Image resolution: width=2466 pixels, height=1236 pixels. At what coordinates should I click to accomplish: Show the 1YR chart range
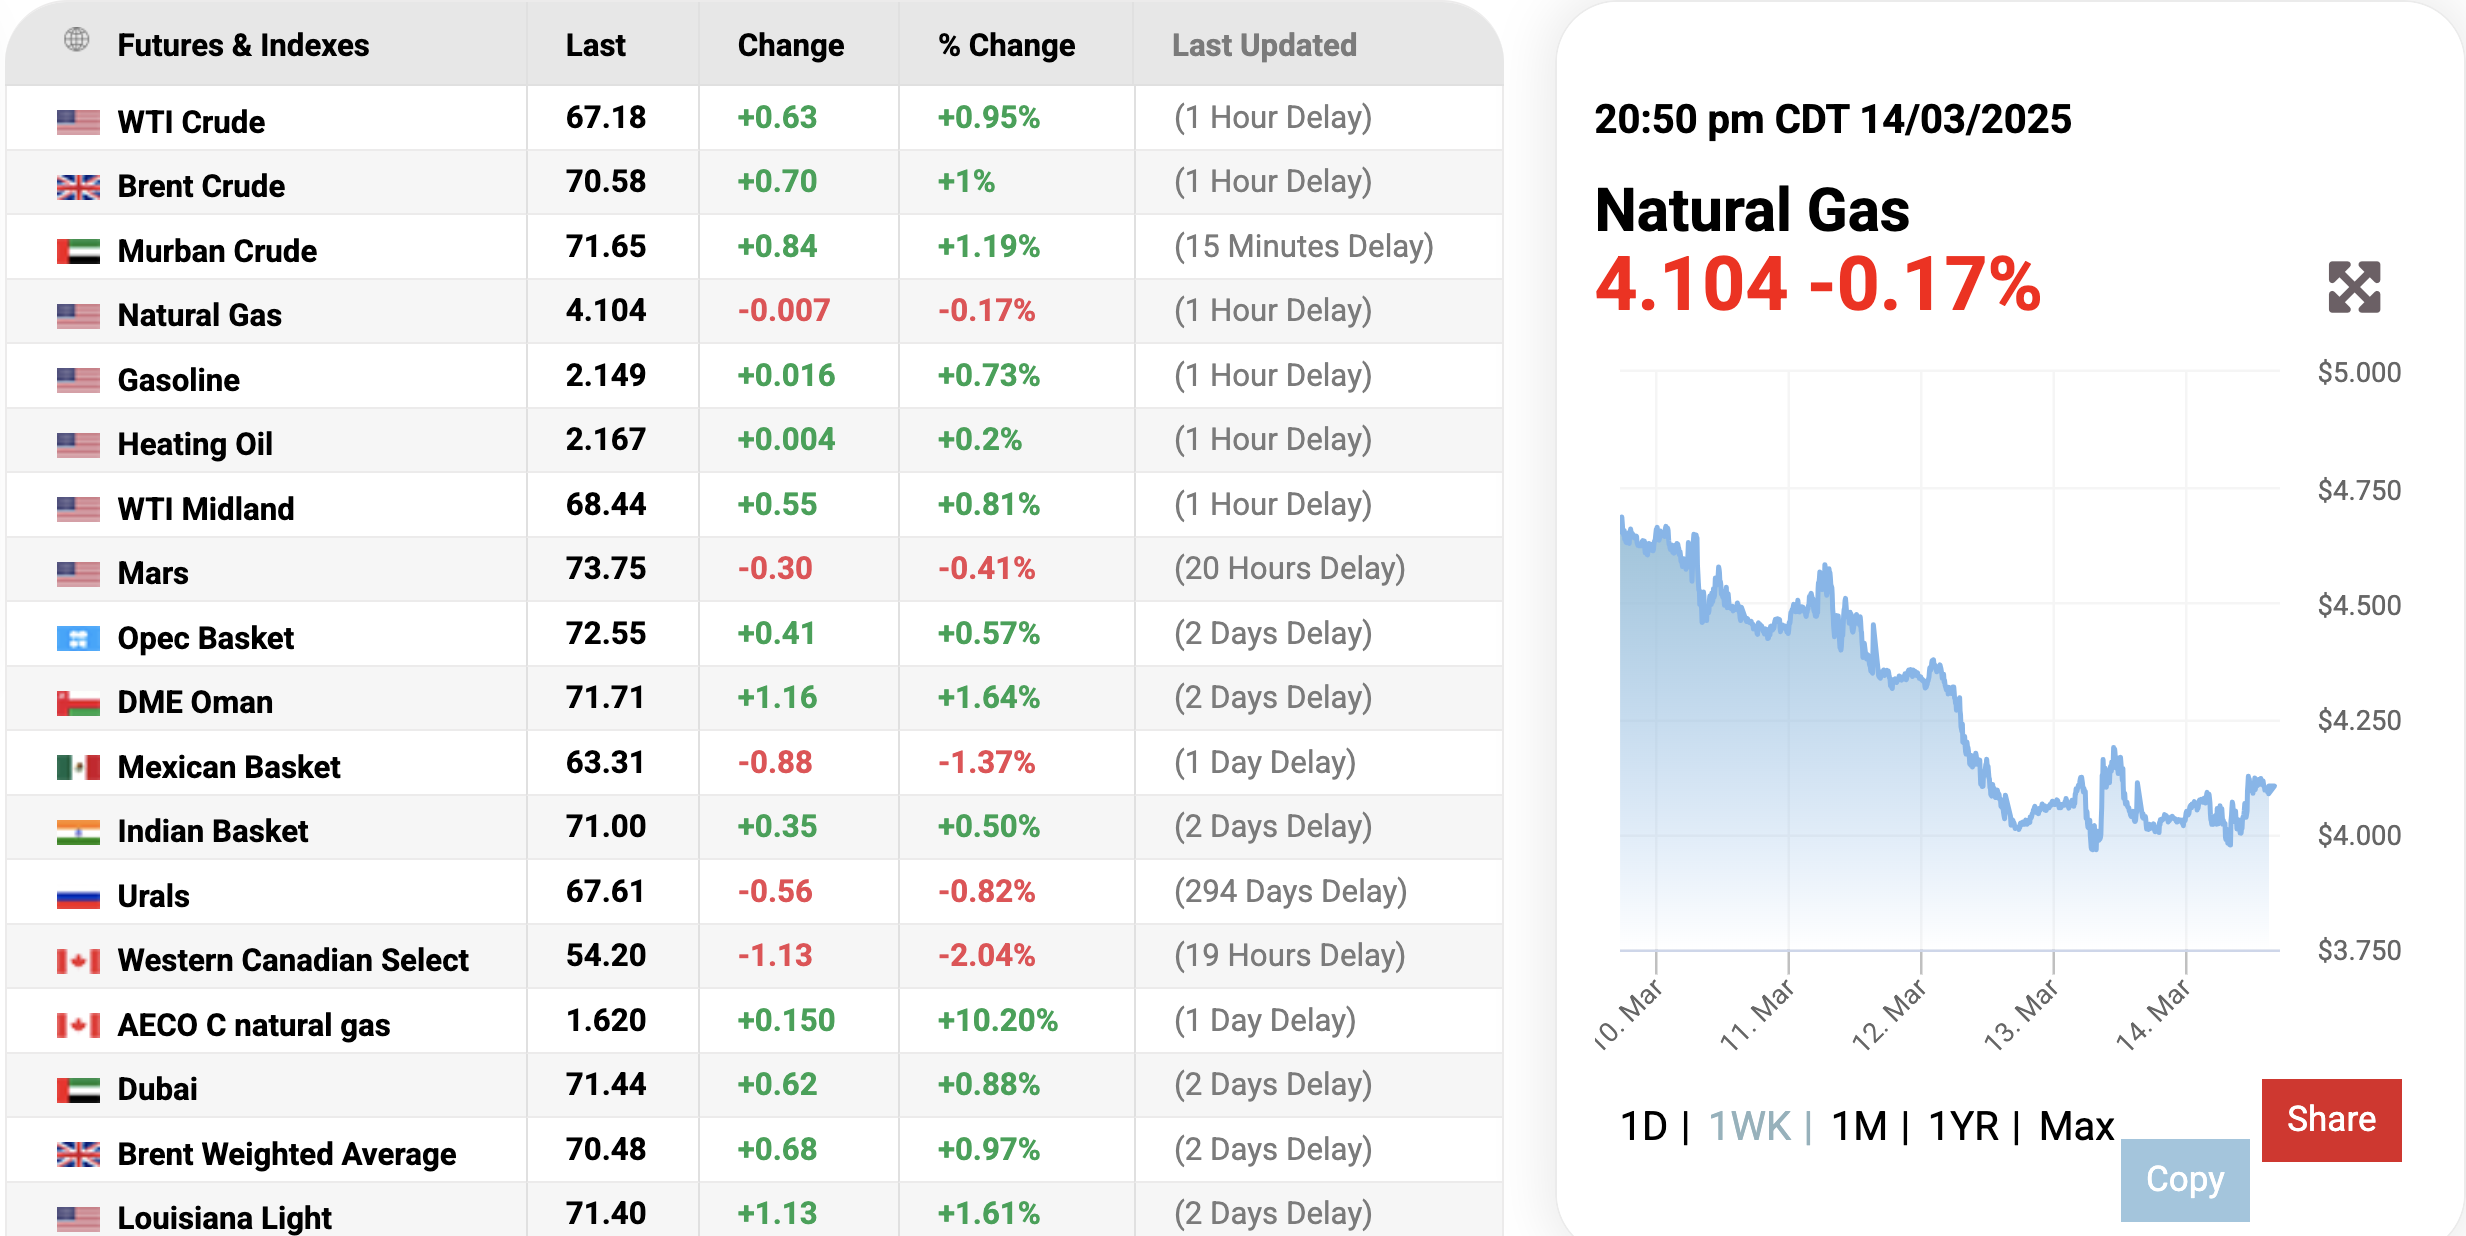(1963, 1127)
